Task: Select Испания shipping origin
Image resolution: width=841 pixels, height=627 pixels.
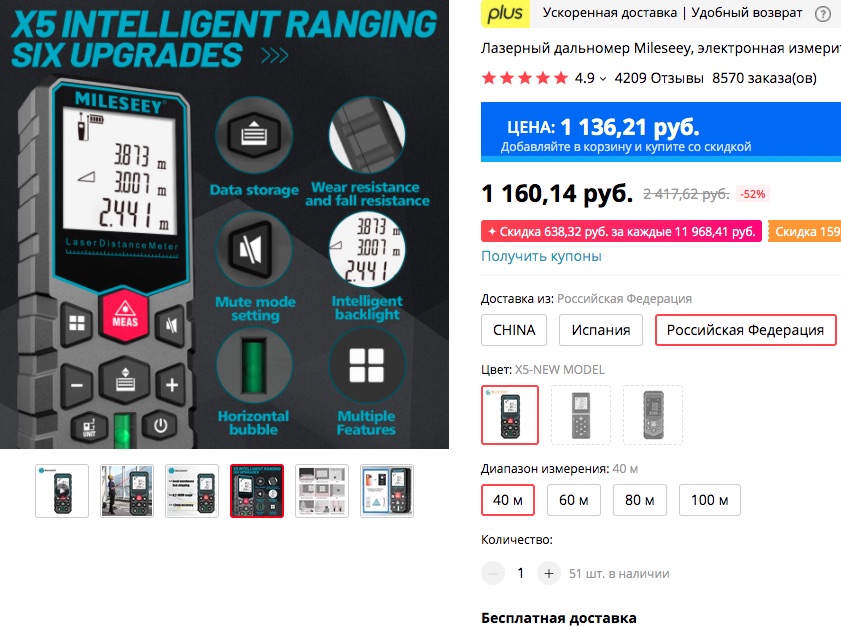Action: [x=600, y=330]
